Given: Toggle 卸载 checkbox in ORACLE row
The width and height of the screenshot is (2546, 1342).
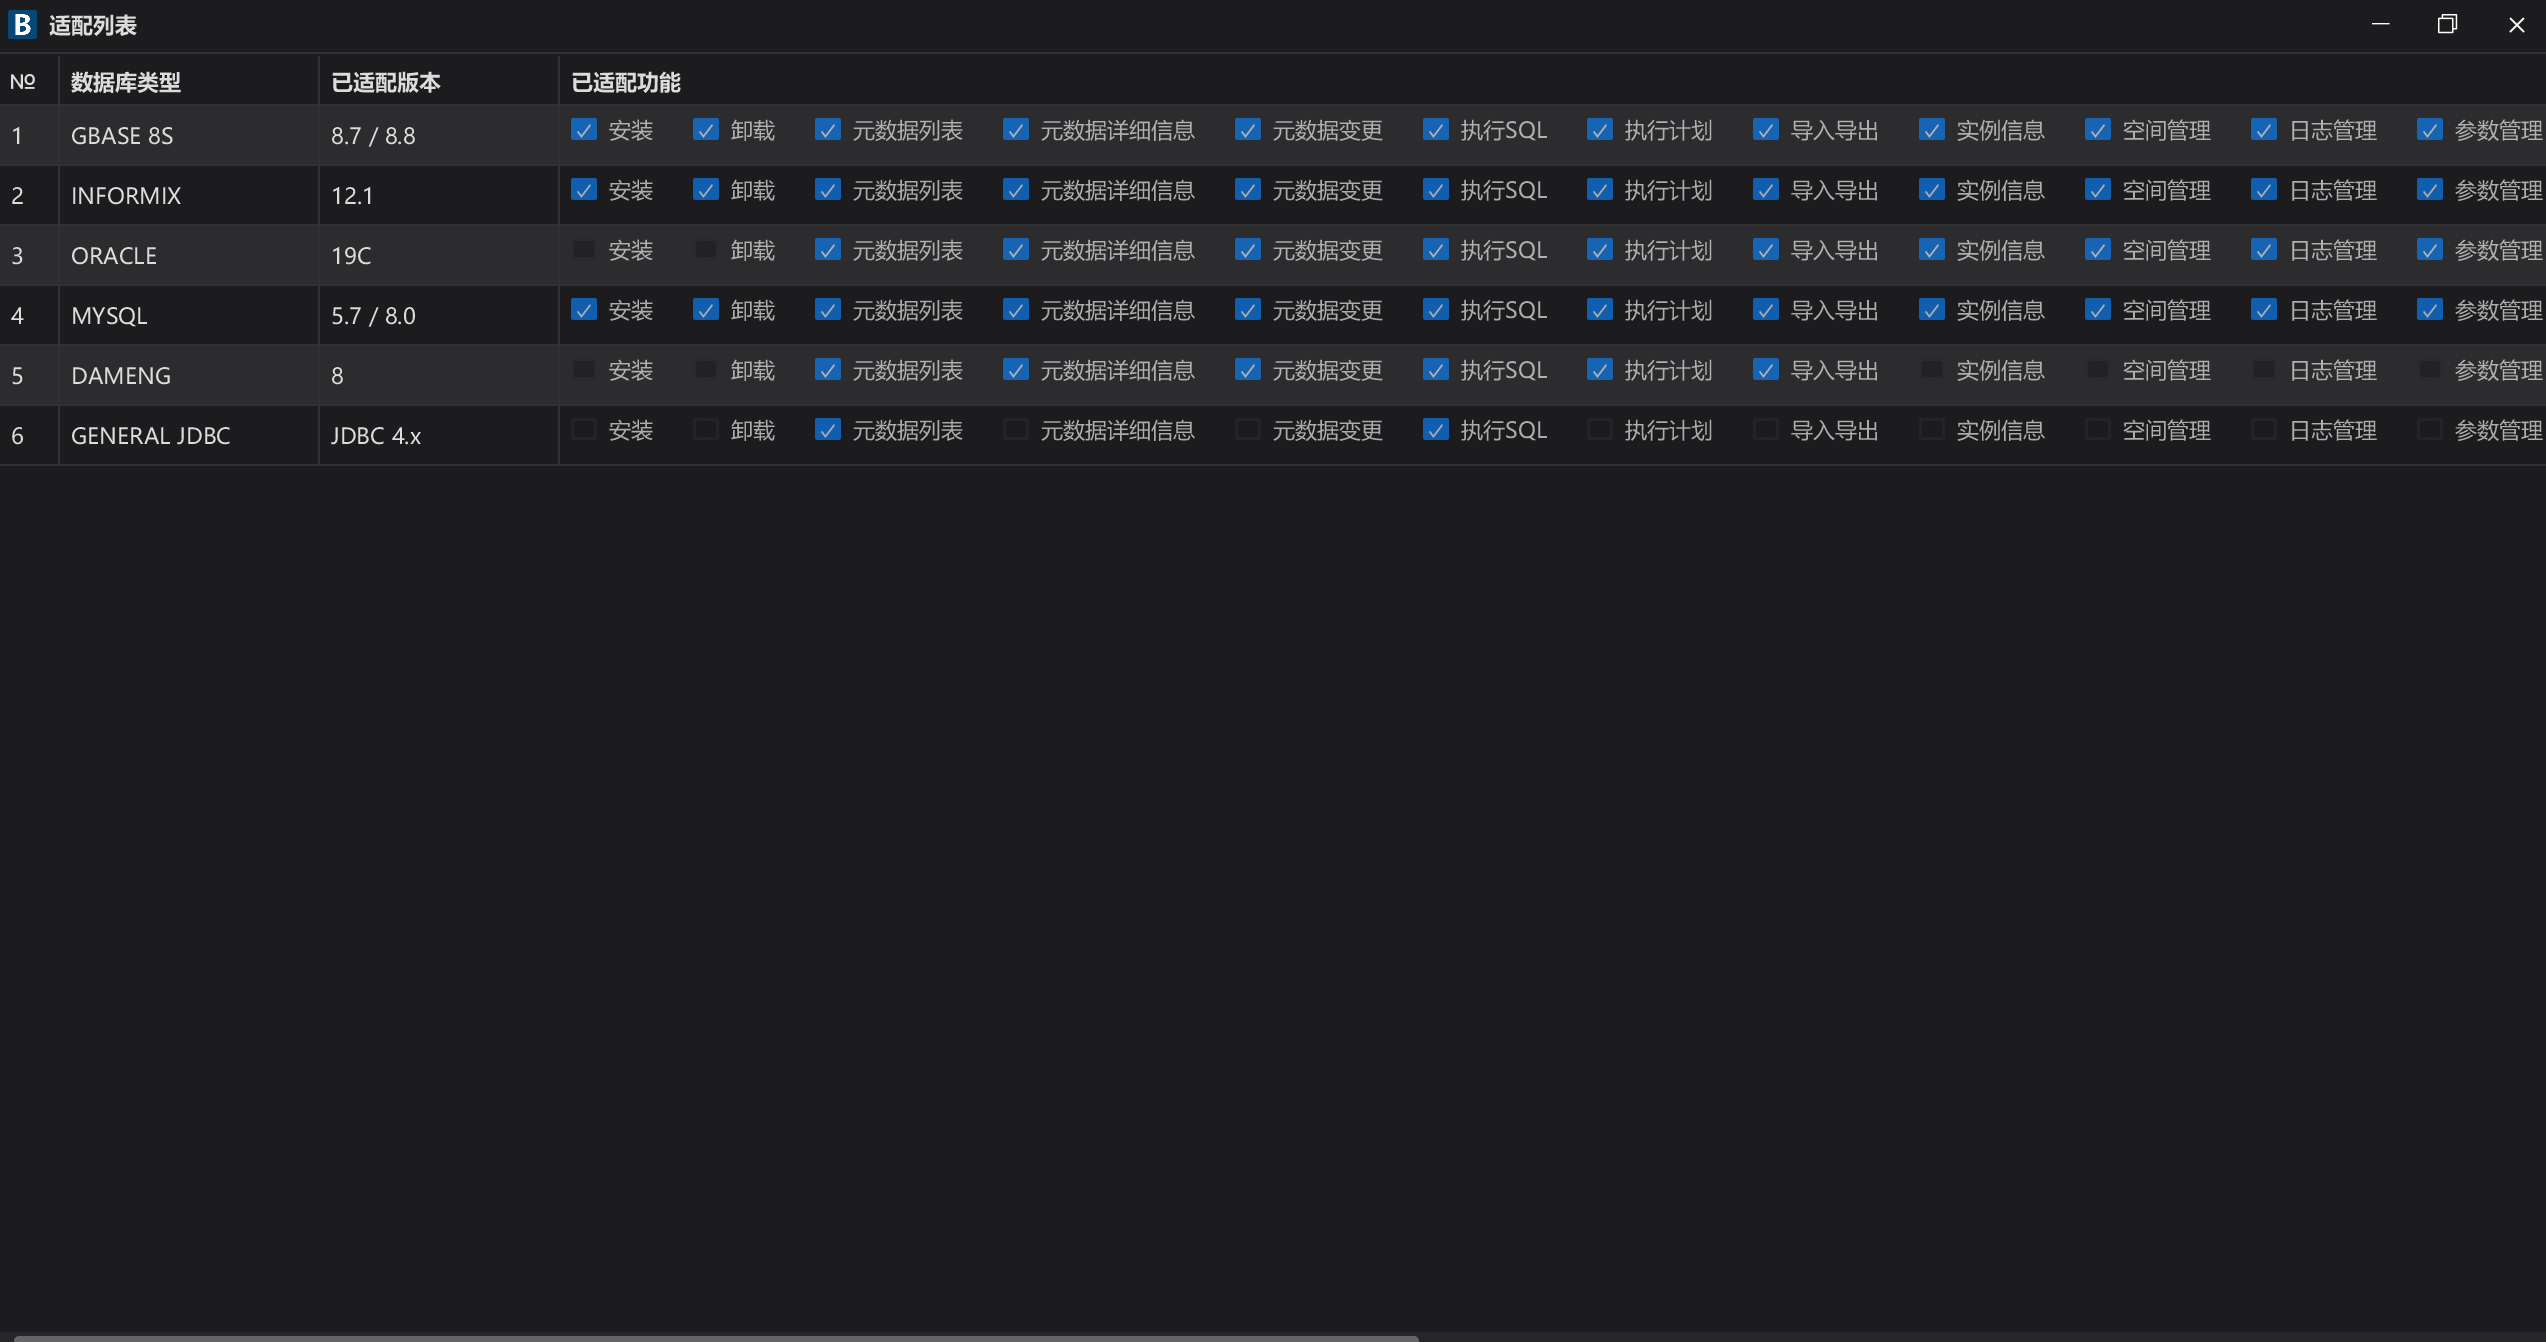Looking at the screenshot, I should pyautogui.click(x=706, y=250).
